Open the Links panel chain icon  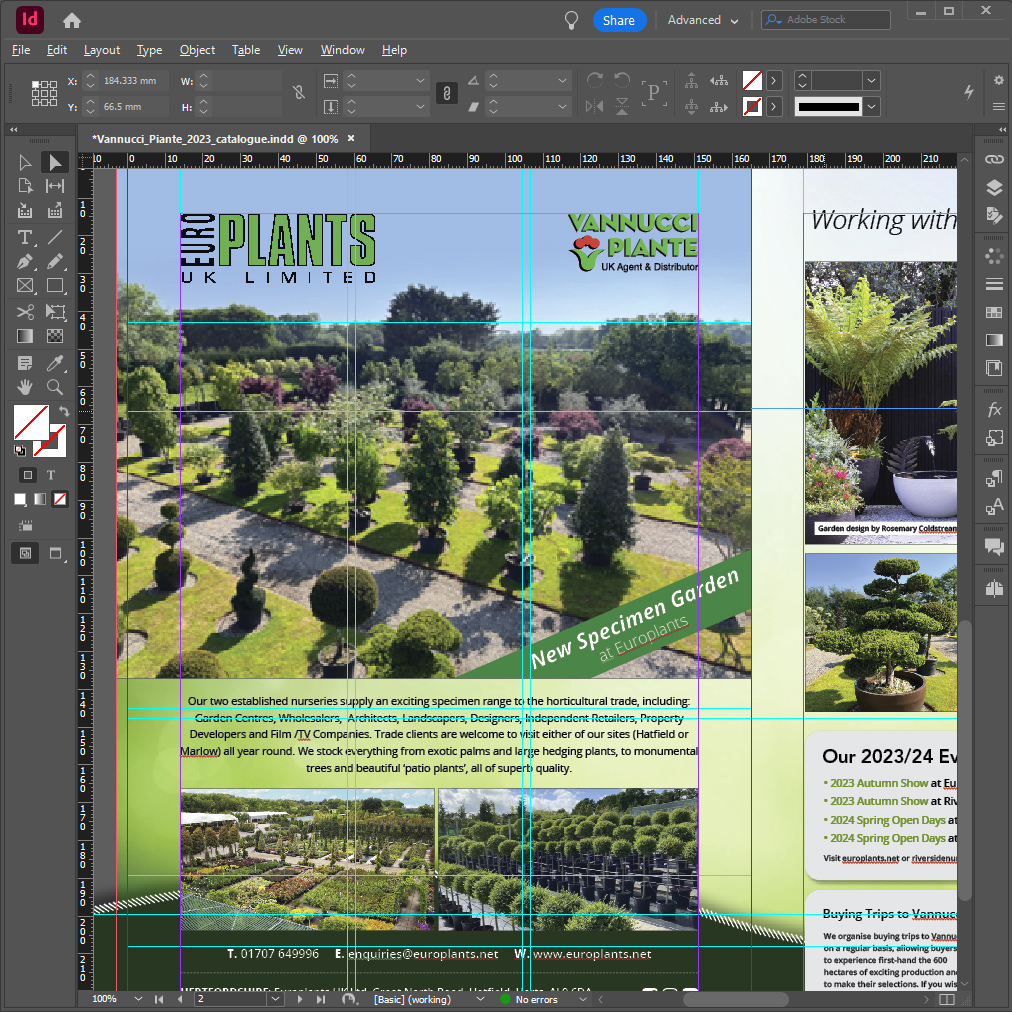[x=994, y=159]
